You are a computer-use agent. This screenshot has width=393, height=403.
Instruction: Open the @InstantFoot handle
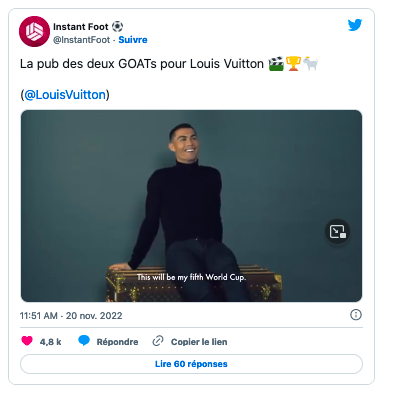click(x=81, y=40)
